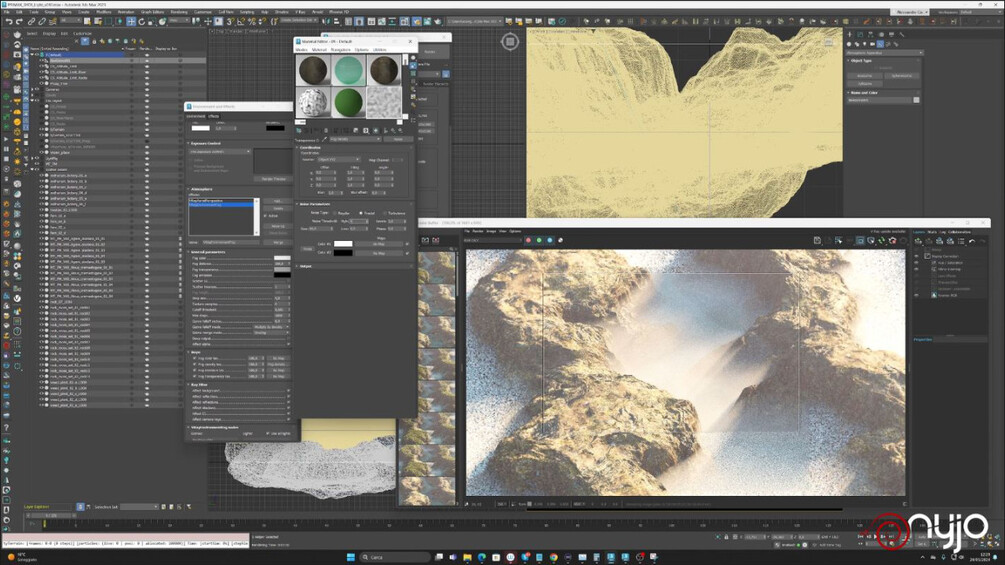
Task: Click the Redo arrow icon
Action: pyautogui.click(x=19, y=21)
